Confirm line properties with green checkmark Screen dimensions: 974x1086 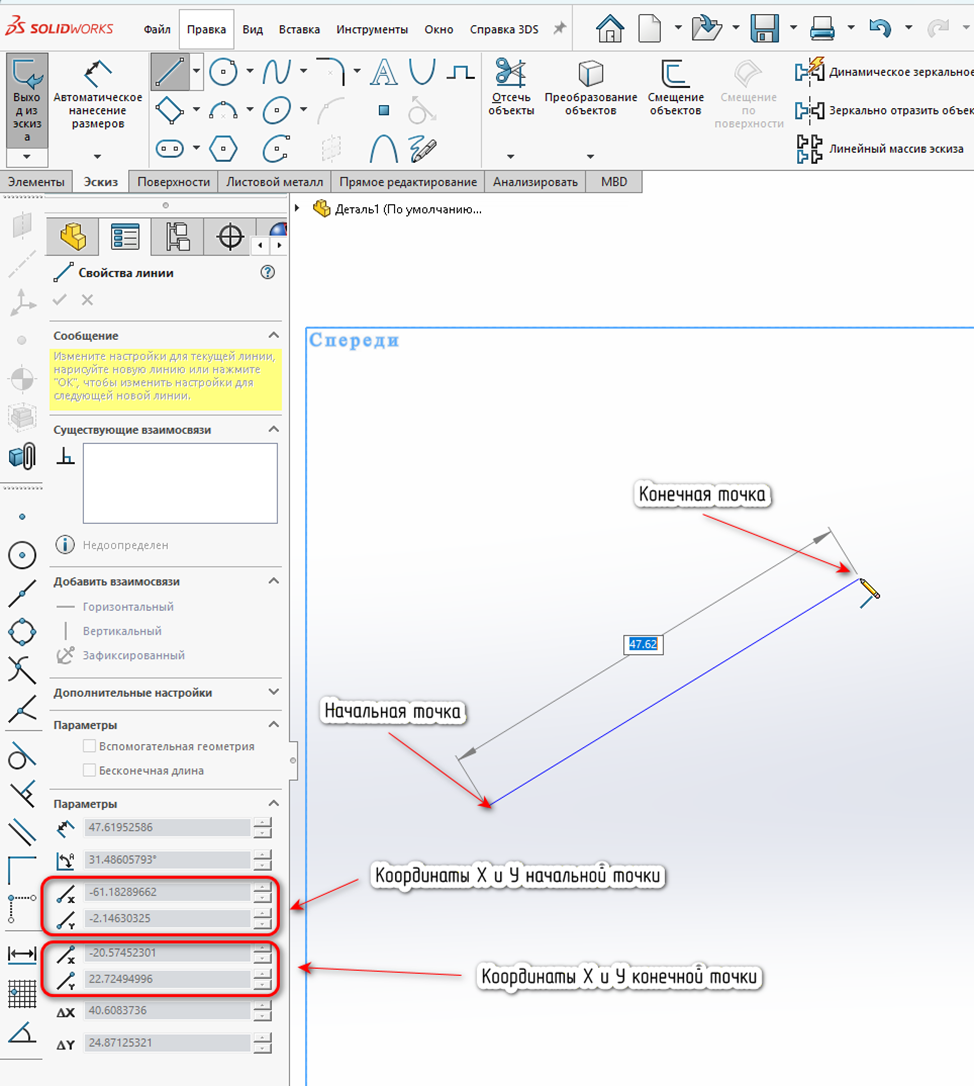[x=60, y=300]
